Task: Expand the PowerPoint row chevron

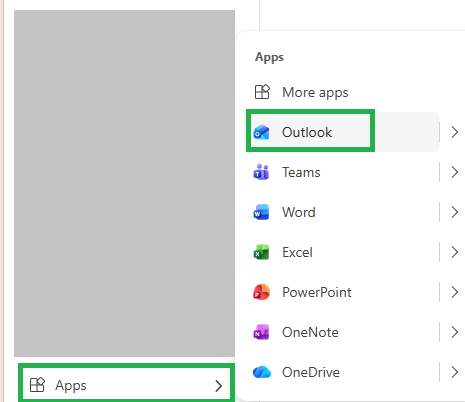Action: (454, 292)
